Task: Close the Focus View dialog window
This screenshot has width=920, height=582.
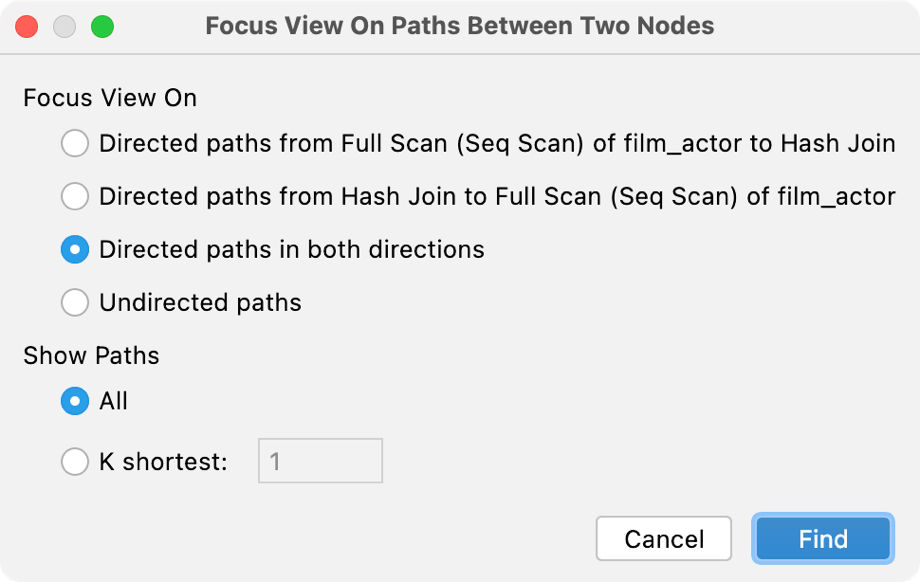Action: [27, 26]
